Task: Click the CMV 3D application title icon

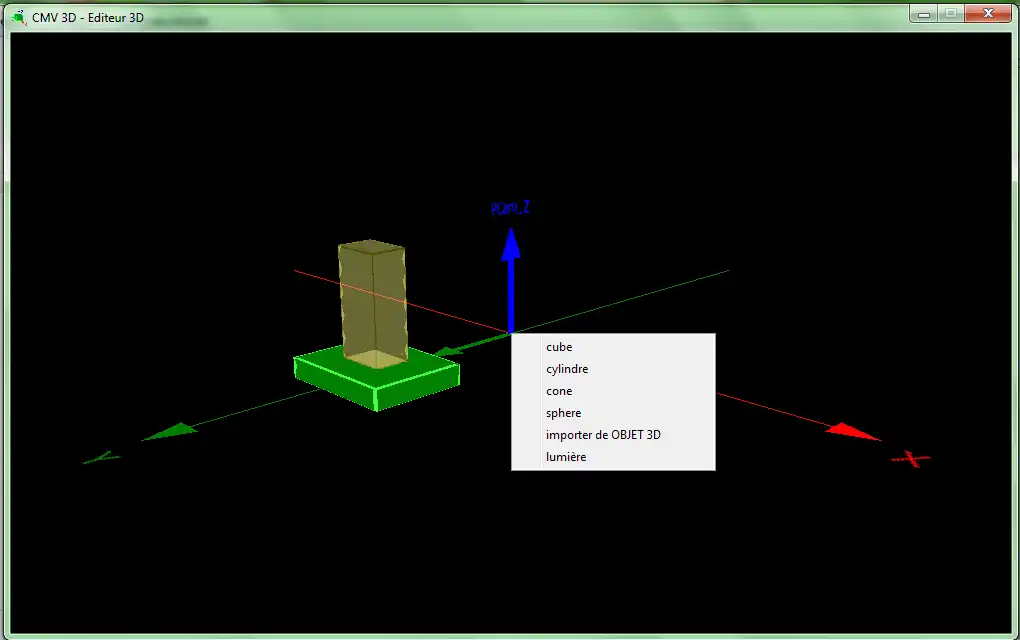Action: [19, 18]
